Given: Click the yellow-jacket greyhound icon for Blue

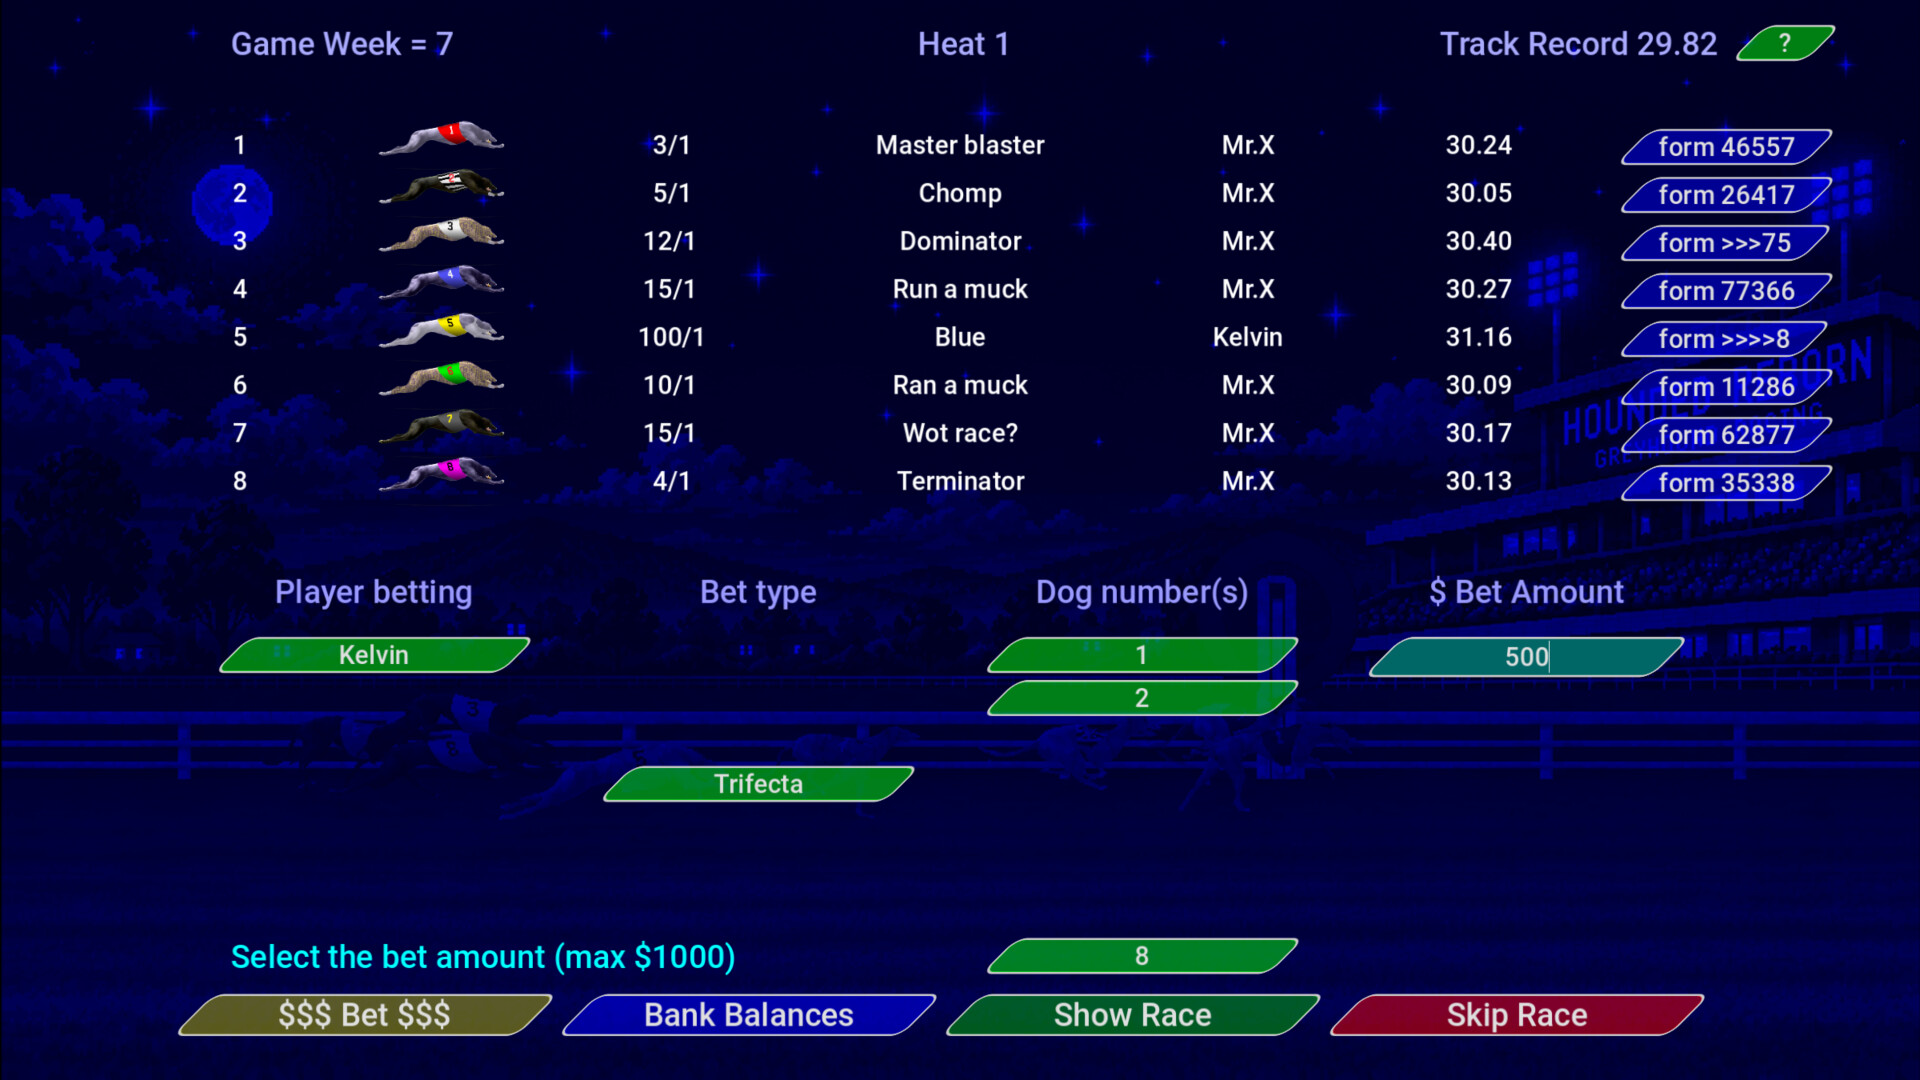Looking at the screenshot, I should coord(441,331).
